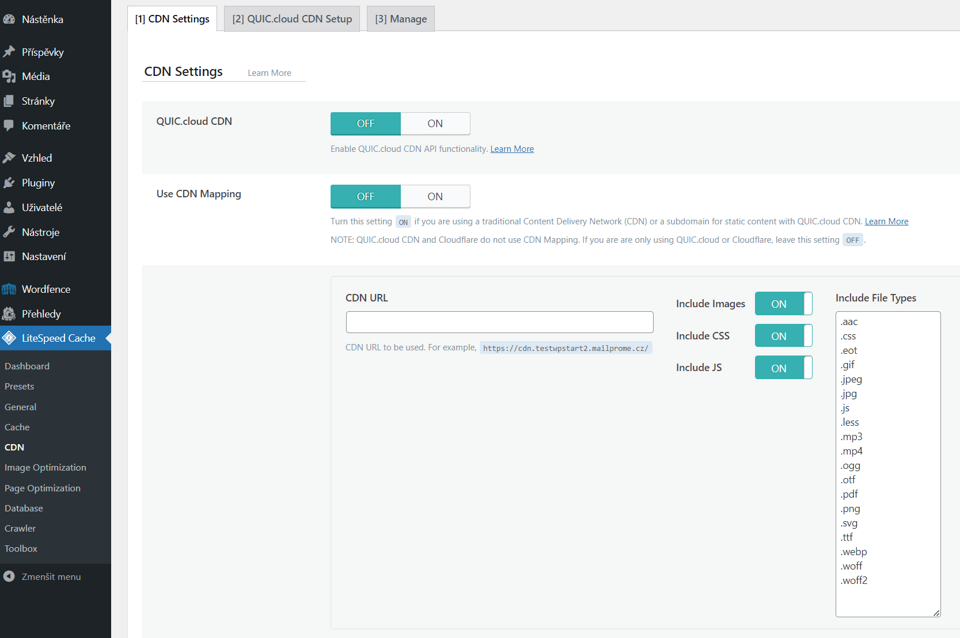This screenshot has width=960, height=638.
Task: Turn Use CDN Mapping to ON
Action: 435,197
